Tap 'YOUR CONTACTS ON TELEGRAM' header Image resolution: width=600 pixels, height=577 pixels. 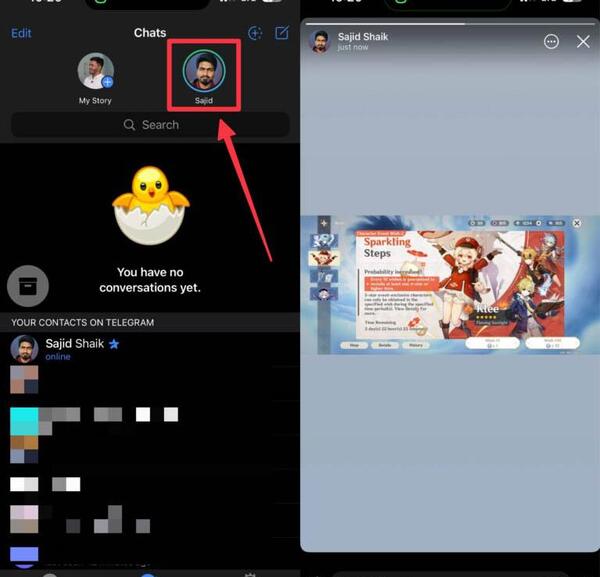pyautogui.click(x=82, y=323)
